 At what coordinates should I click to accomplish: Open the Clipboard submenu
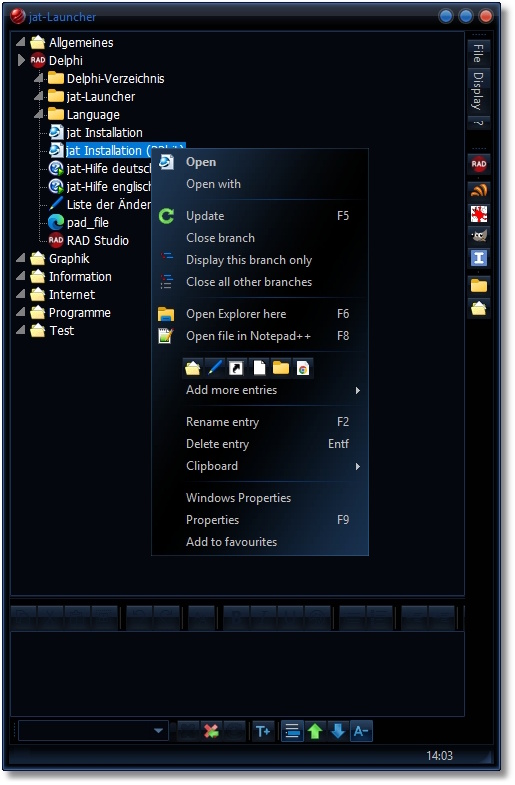pos(260,466)
